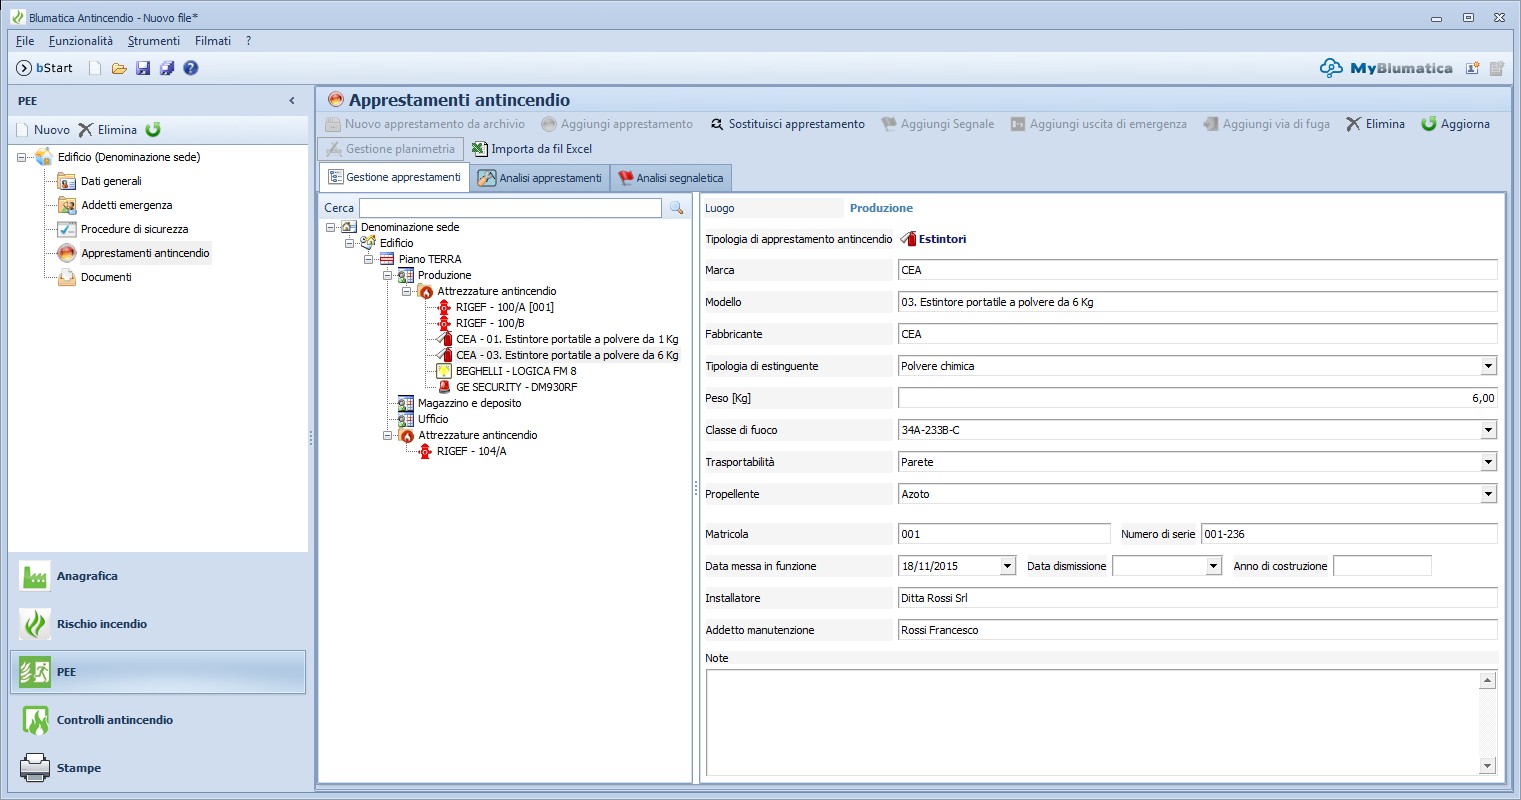Click the Numero di serie field
The width and height of the screenshot is (1521, 800).
click(x=1349, y=534)
